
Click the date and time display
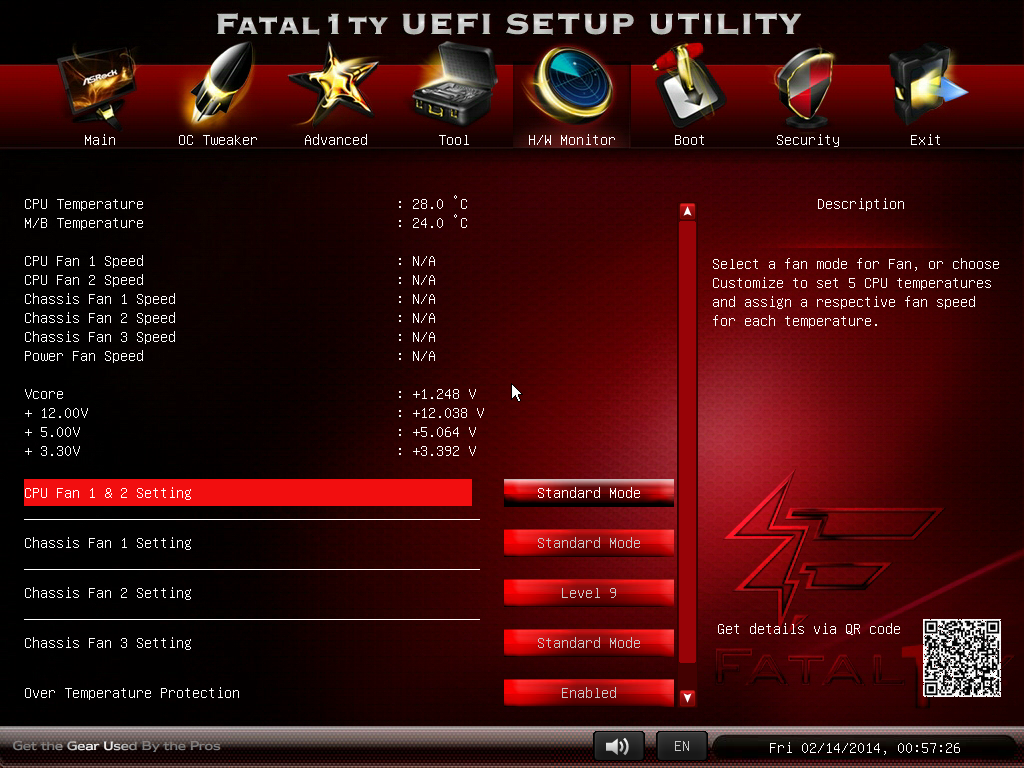(864, 748)
